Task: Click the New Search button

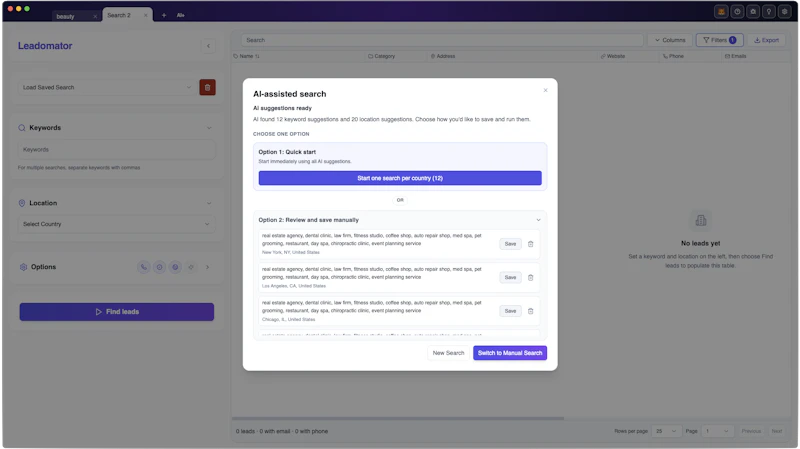Action: pos(448,353)
